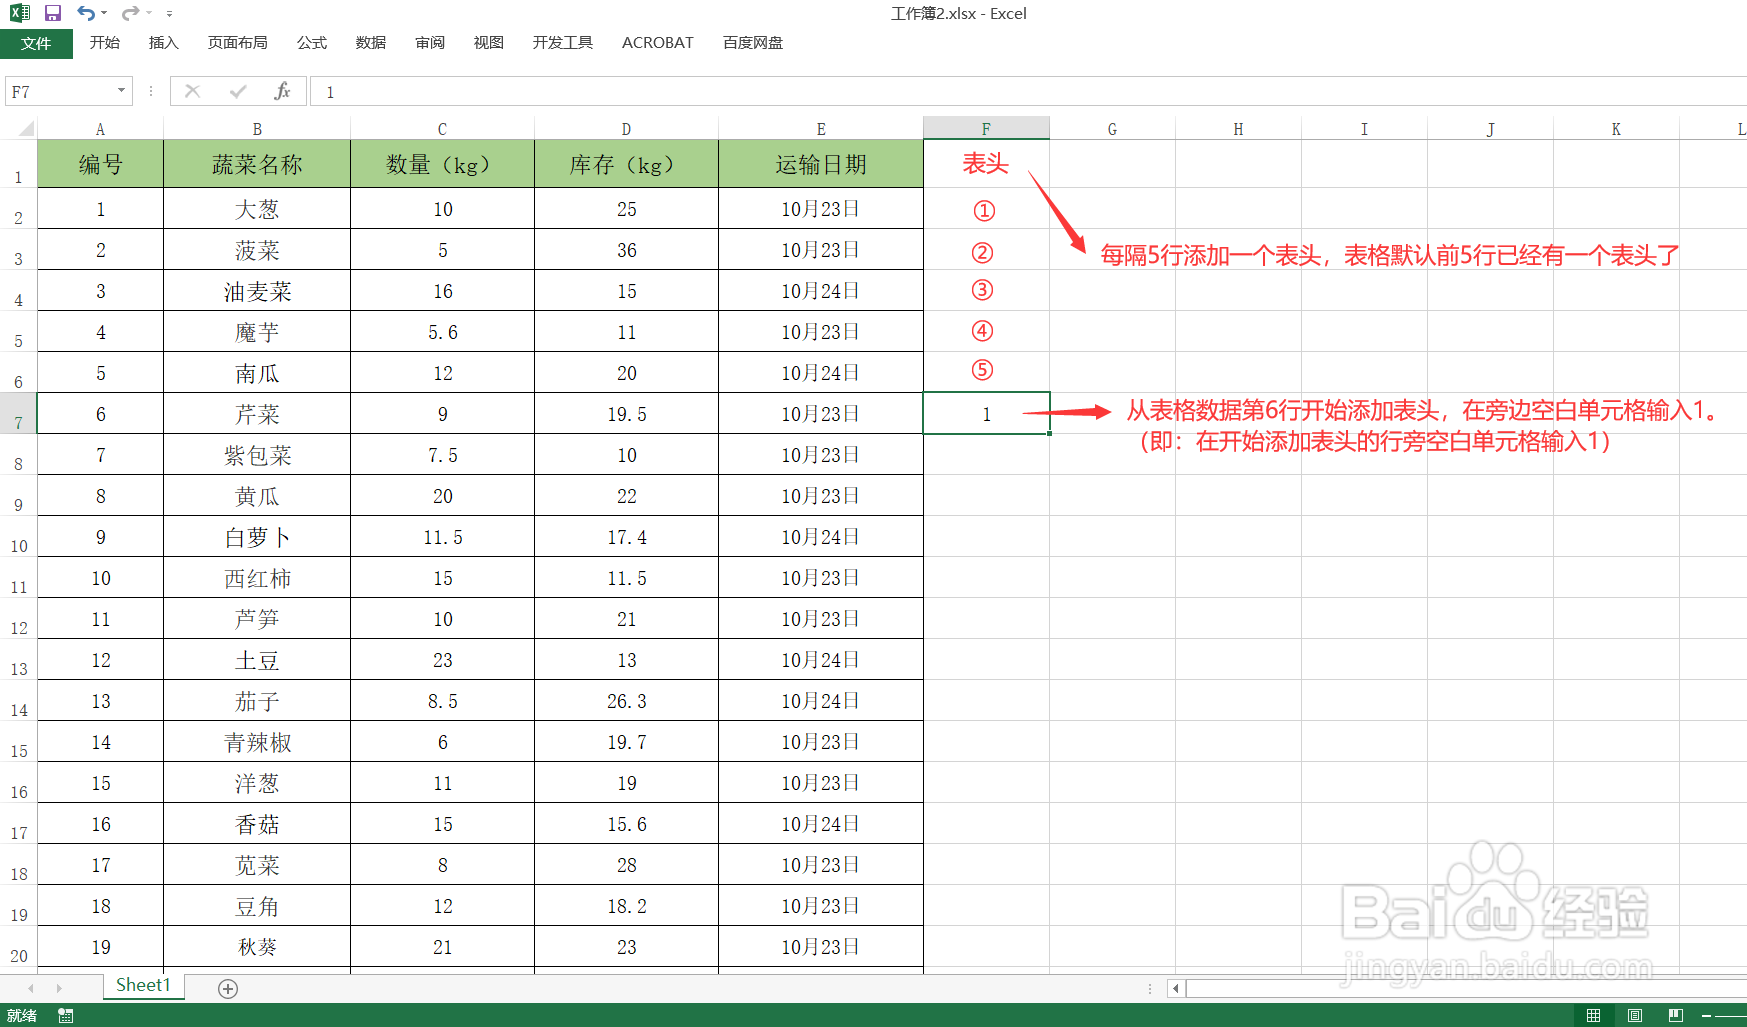Image resolution: width=1747 pixels, height=1027 pixels.
Task: Click header cell 库存（kg）
Action: (x=626, y=164)
